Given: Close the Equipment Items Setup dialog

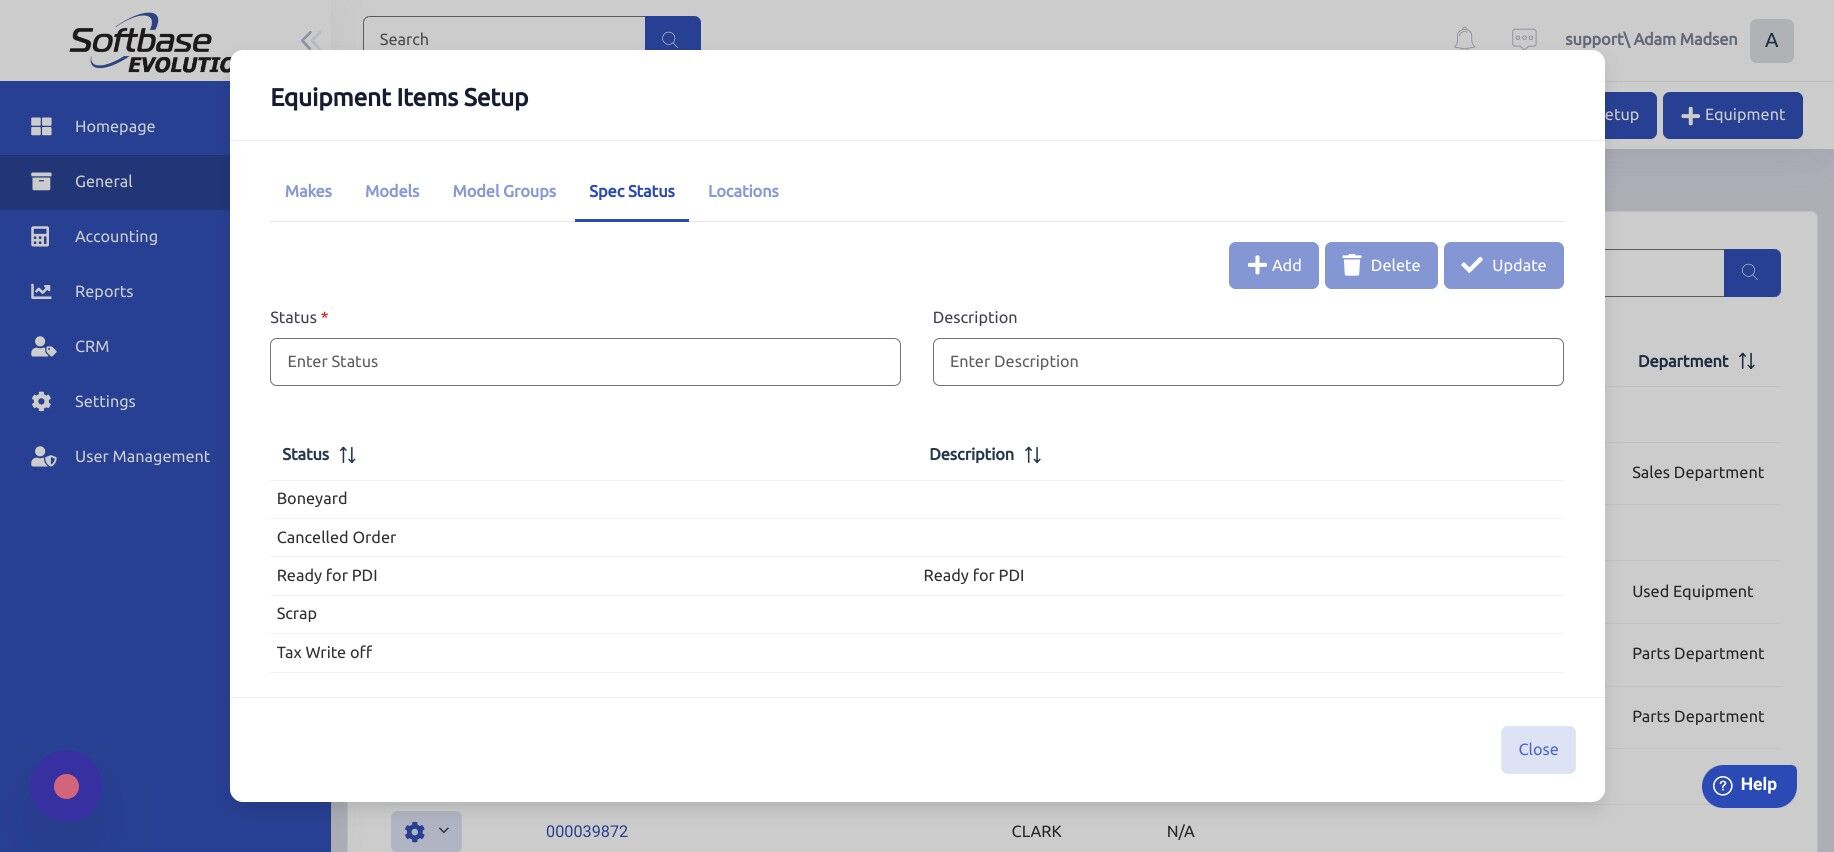Looking at the screenshot, I should coord(1538,749).
